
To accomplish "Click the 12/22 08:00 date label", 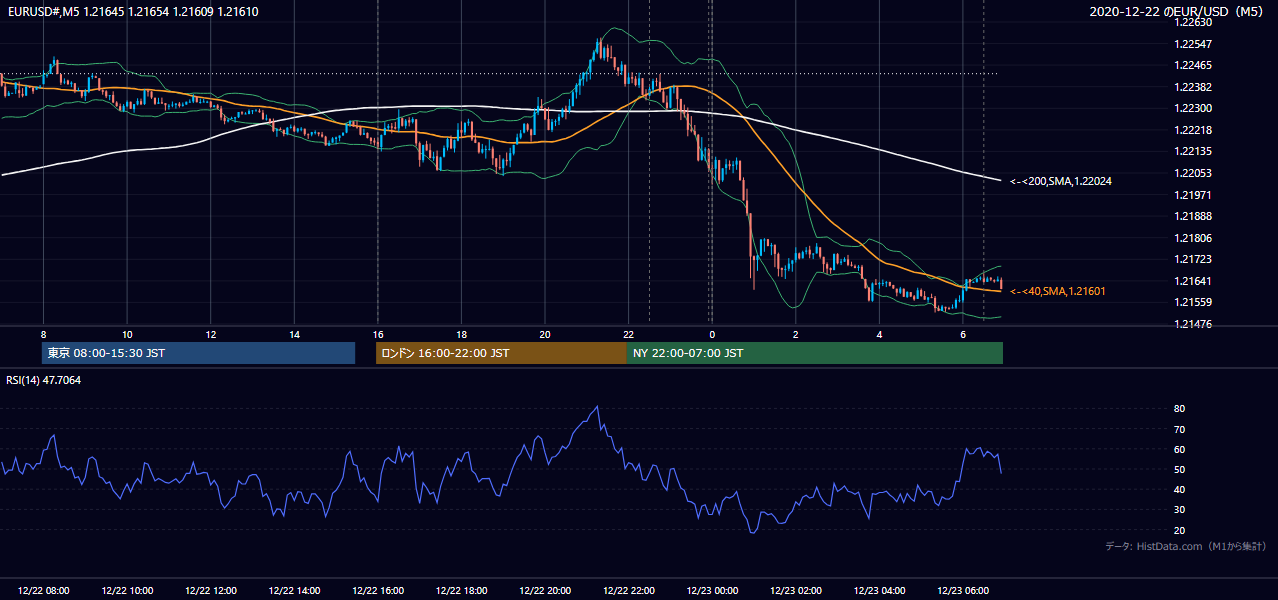I will click(x=43, y=591).
